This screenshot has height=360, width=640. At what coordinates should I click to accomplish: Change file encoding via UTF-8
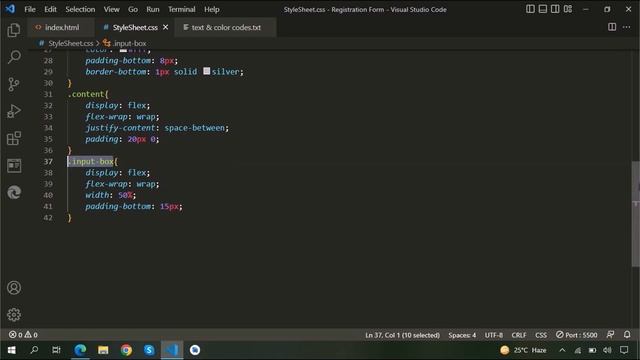pos(494,335)
